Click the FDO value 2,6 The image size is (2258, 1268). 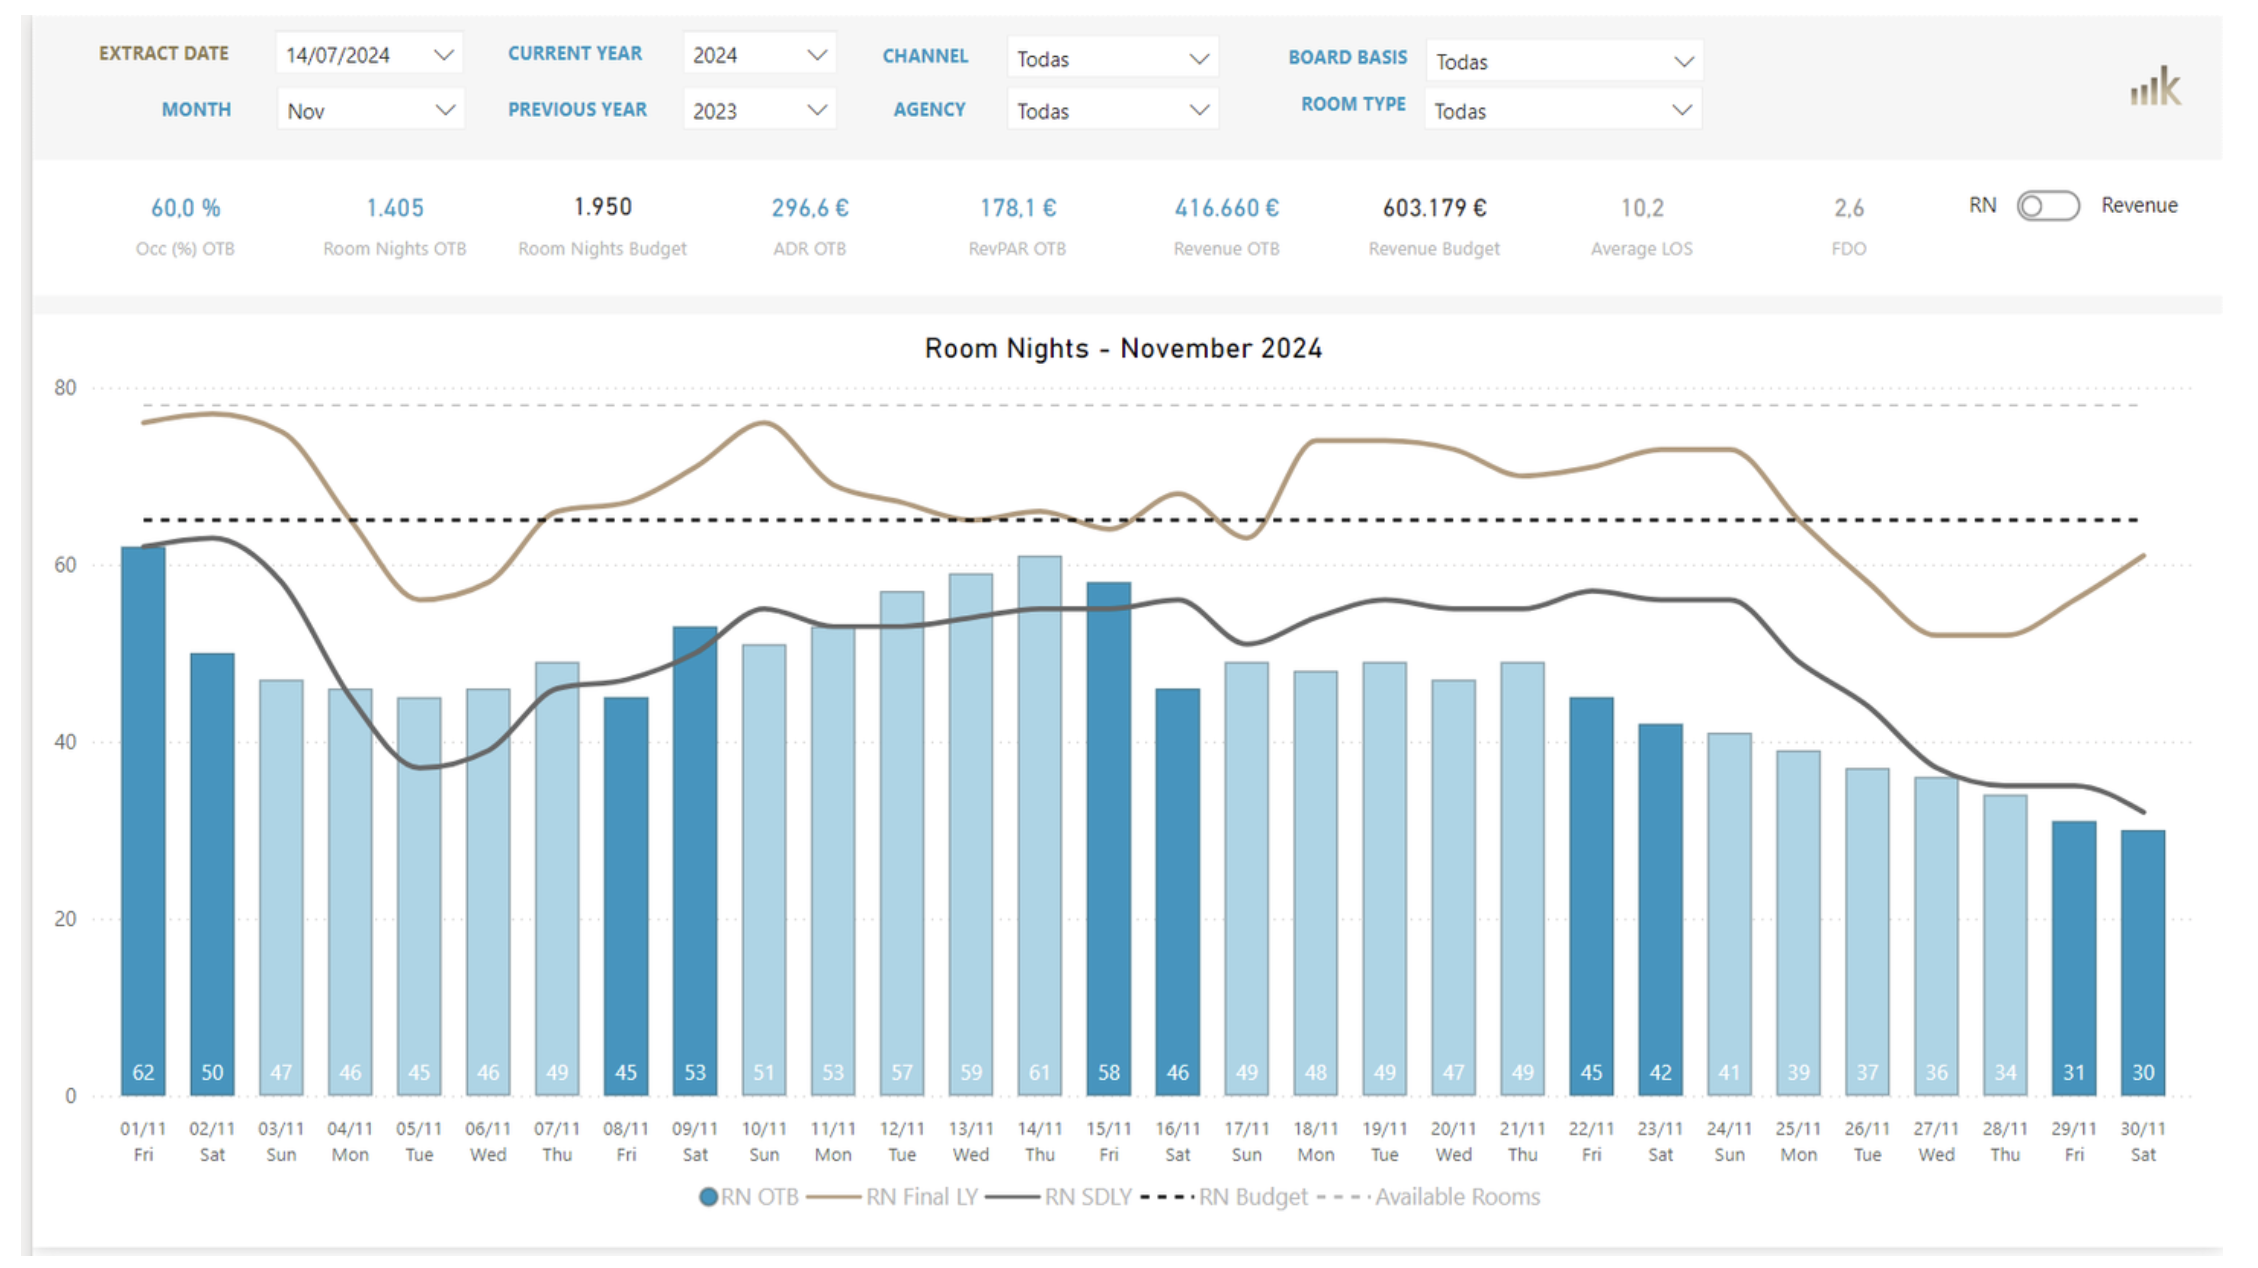pyautogui.click(x=1849, y=208)
